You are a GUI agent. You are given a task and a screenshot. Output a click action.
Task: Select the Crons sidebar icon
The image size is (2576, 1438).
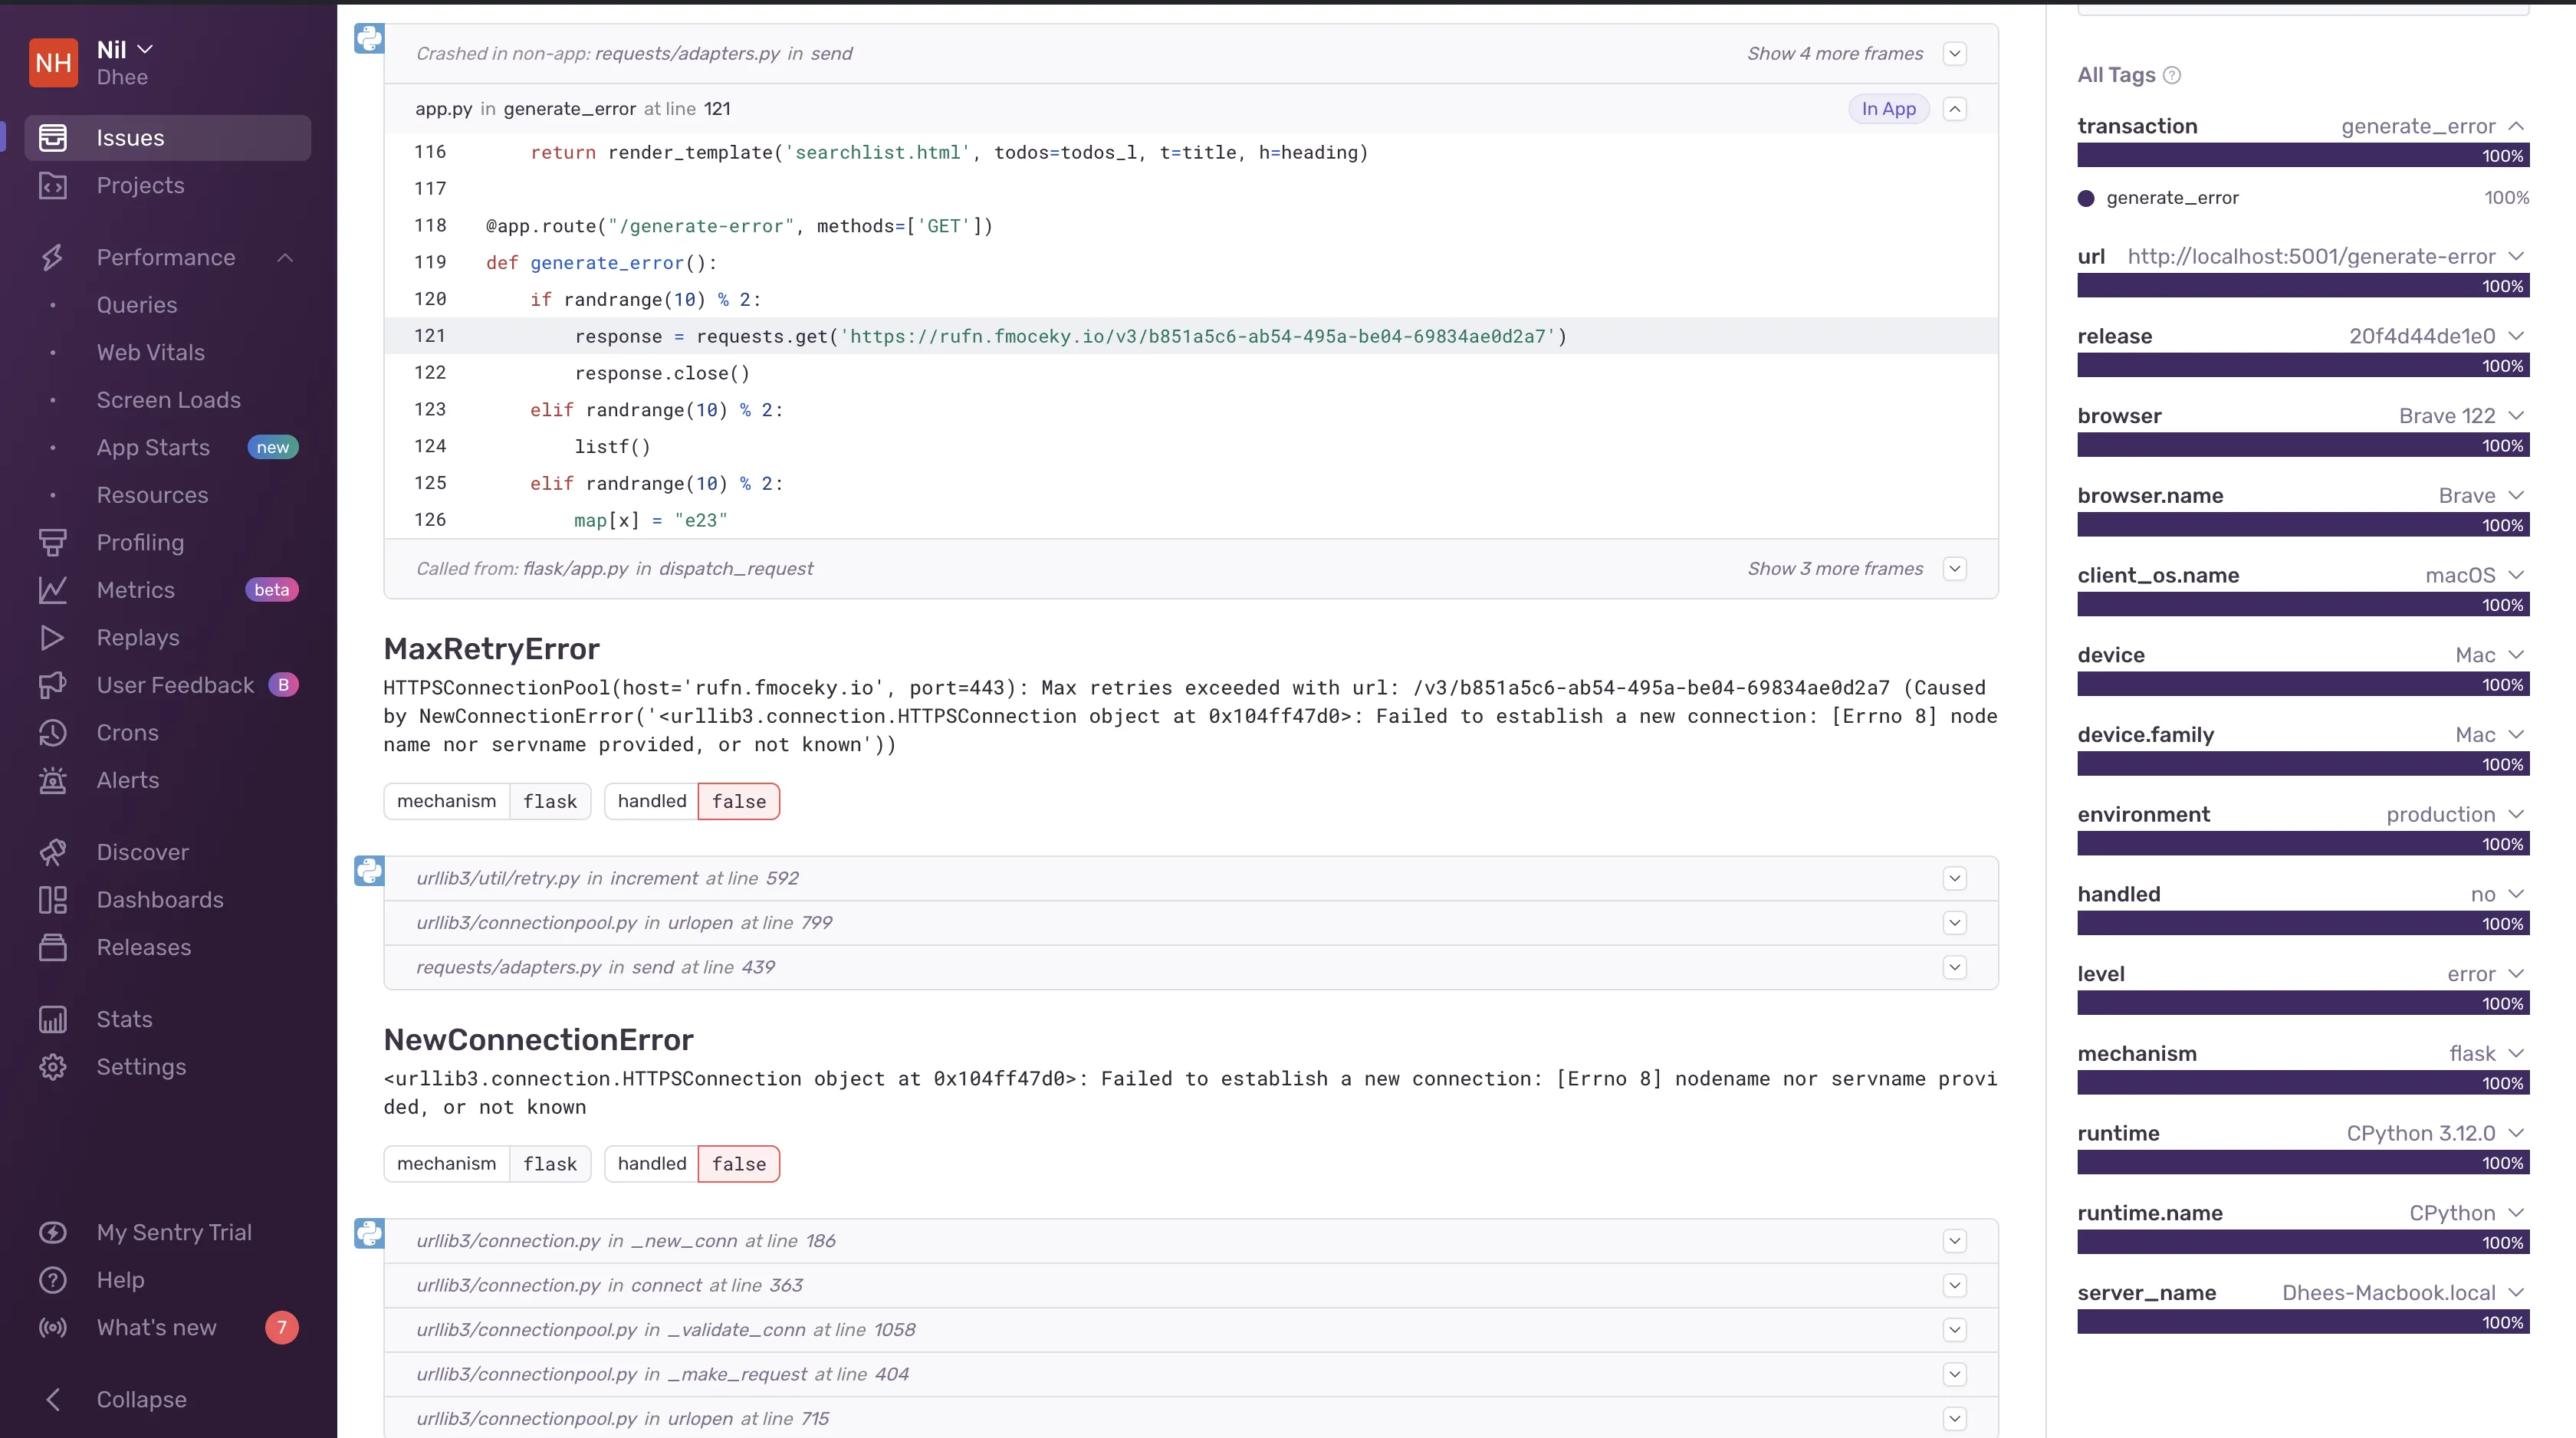click(53, 732)
